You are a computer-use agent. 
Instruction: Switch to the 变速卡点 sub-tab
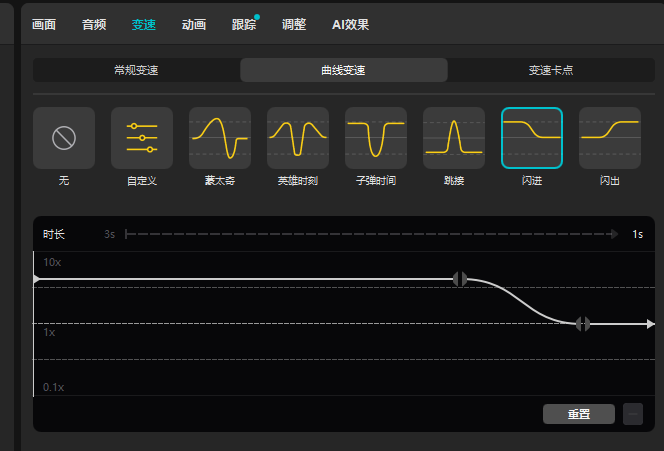tap(551, 71)
